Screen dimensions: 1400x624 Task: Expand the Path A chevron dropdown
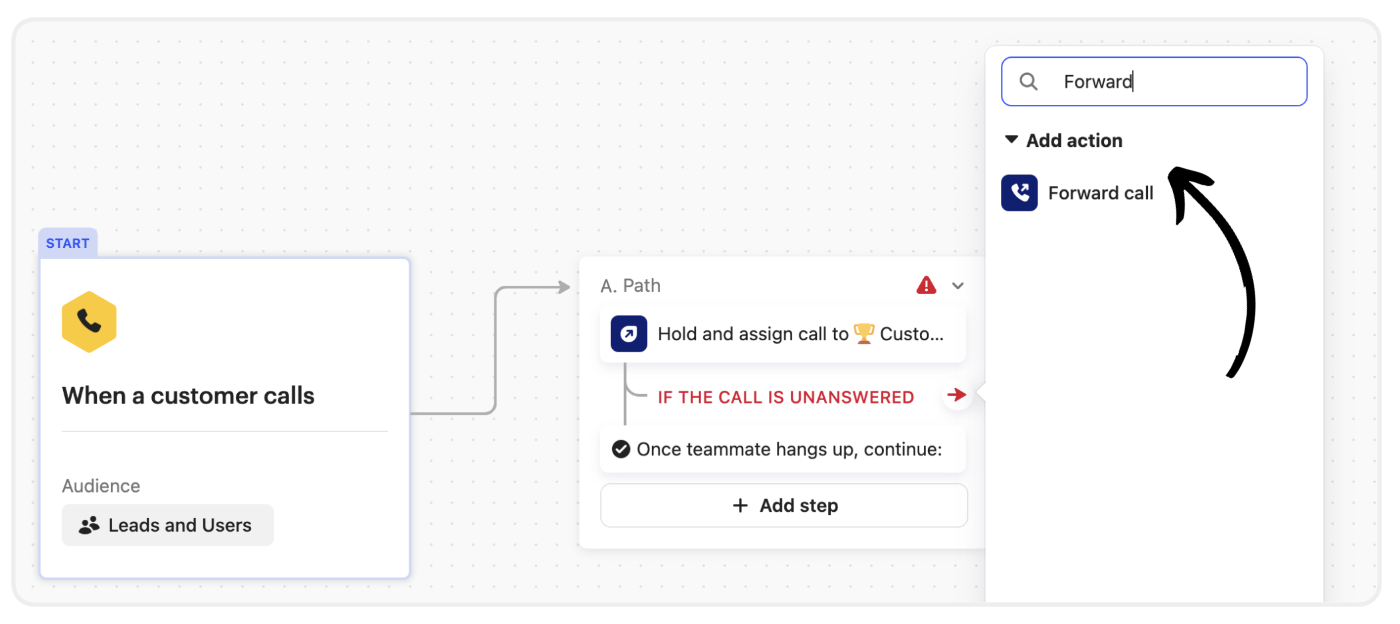[x=958, y=286]
